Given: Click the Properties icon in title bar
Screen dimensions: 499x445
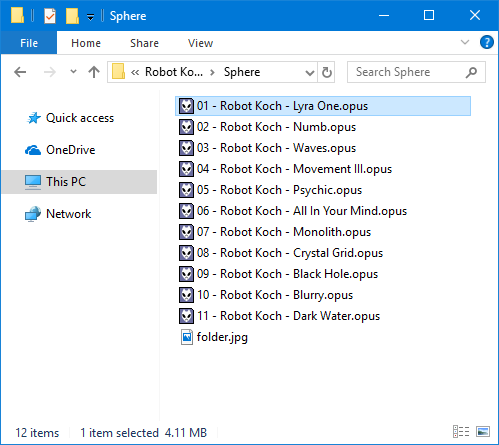Looking at the screenshot, I should point(50,16).
